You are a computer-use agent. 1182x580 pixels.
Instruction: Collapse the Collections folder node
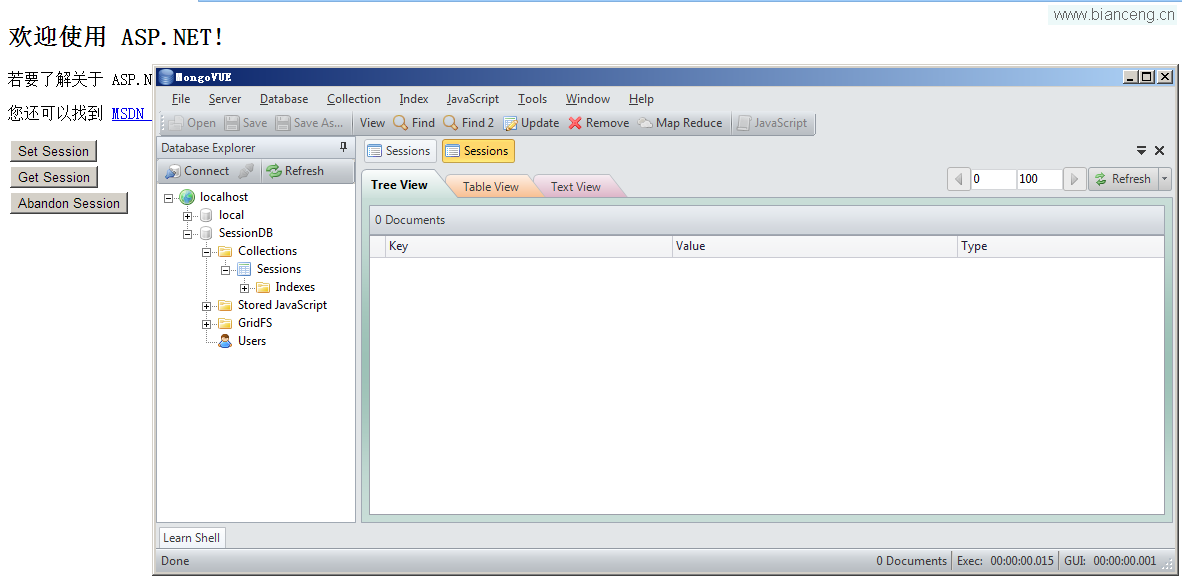[x=206, y=252]
